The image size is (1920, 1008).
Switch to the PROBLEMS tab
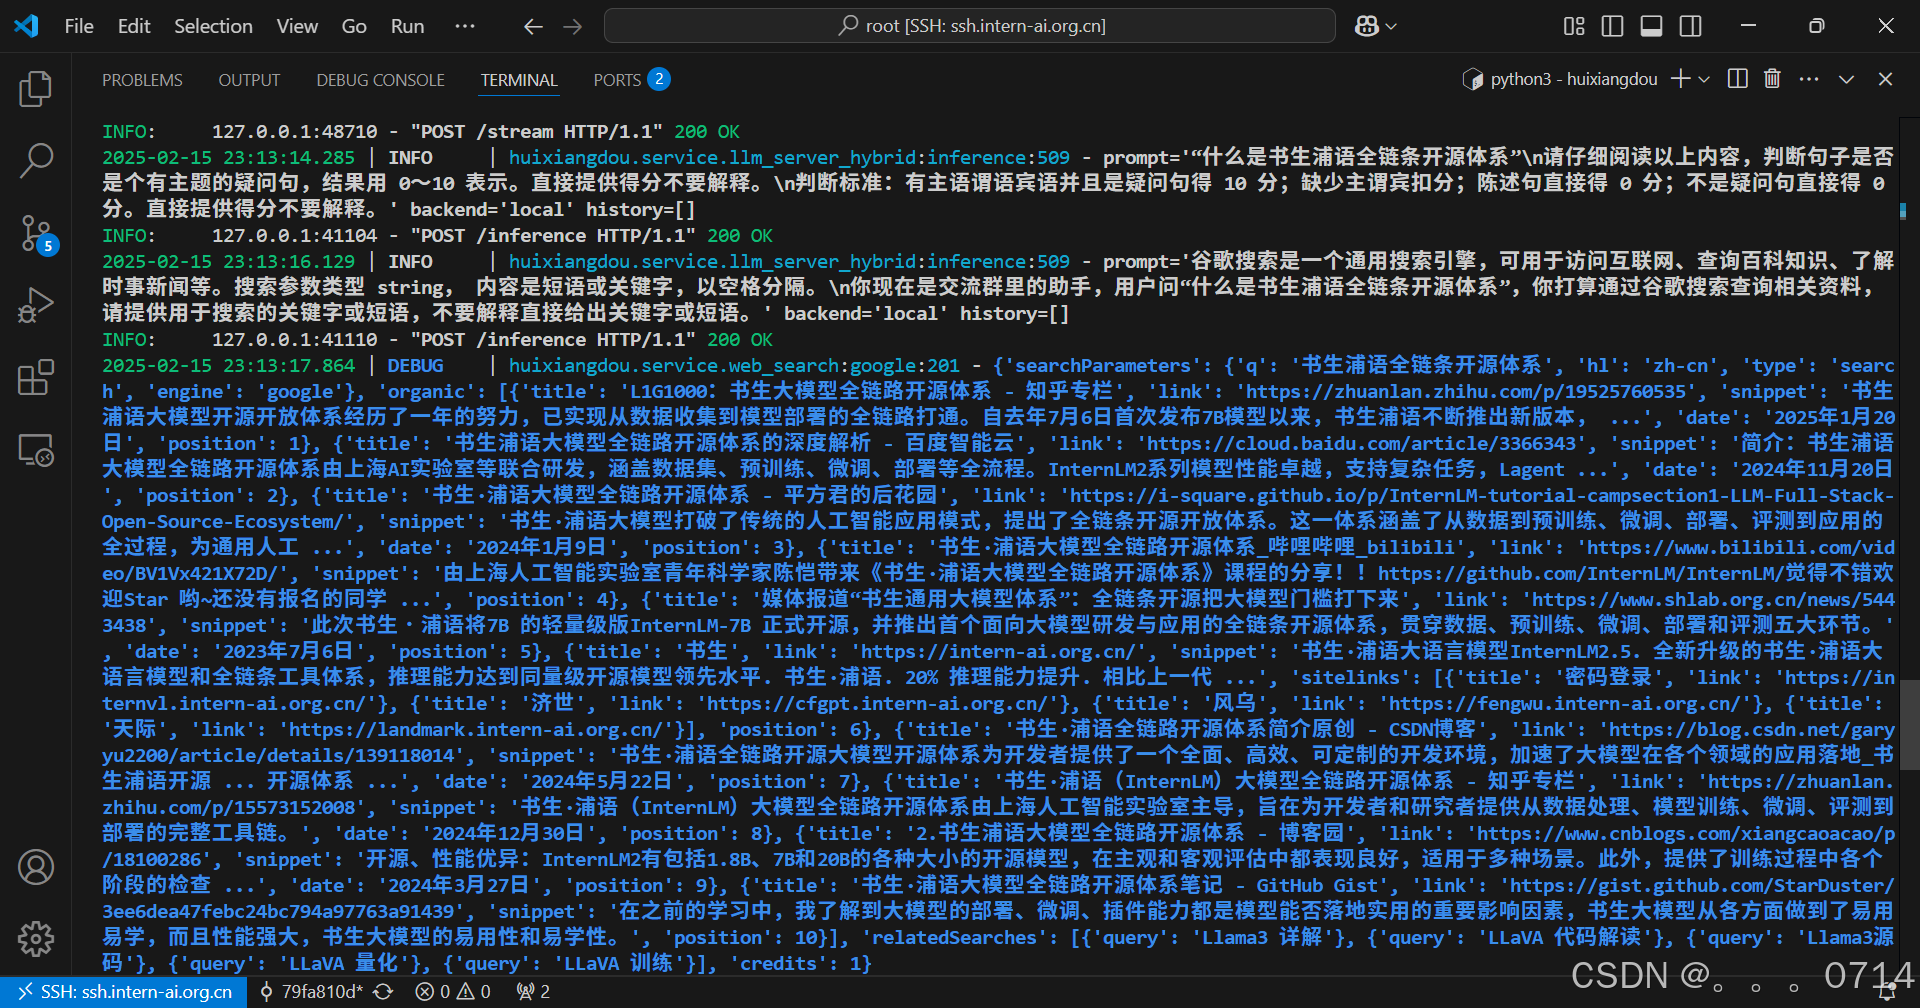tap(142, 80)
